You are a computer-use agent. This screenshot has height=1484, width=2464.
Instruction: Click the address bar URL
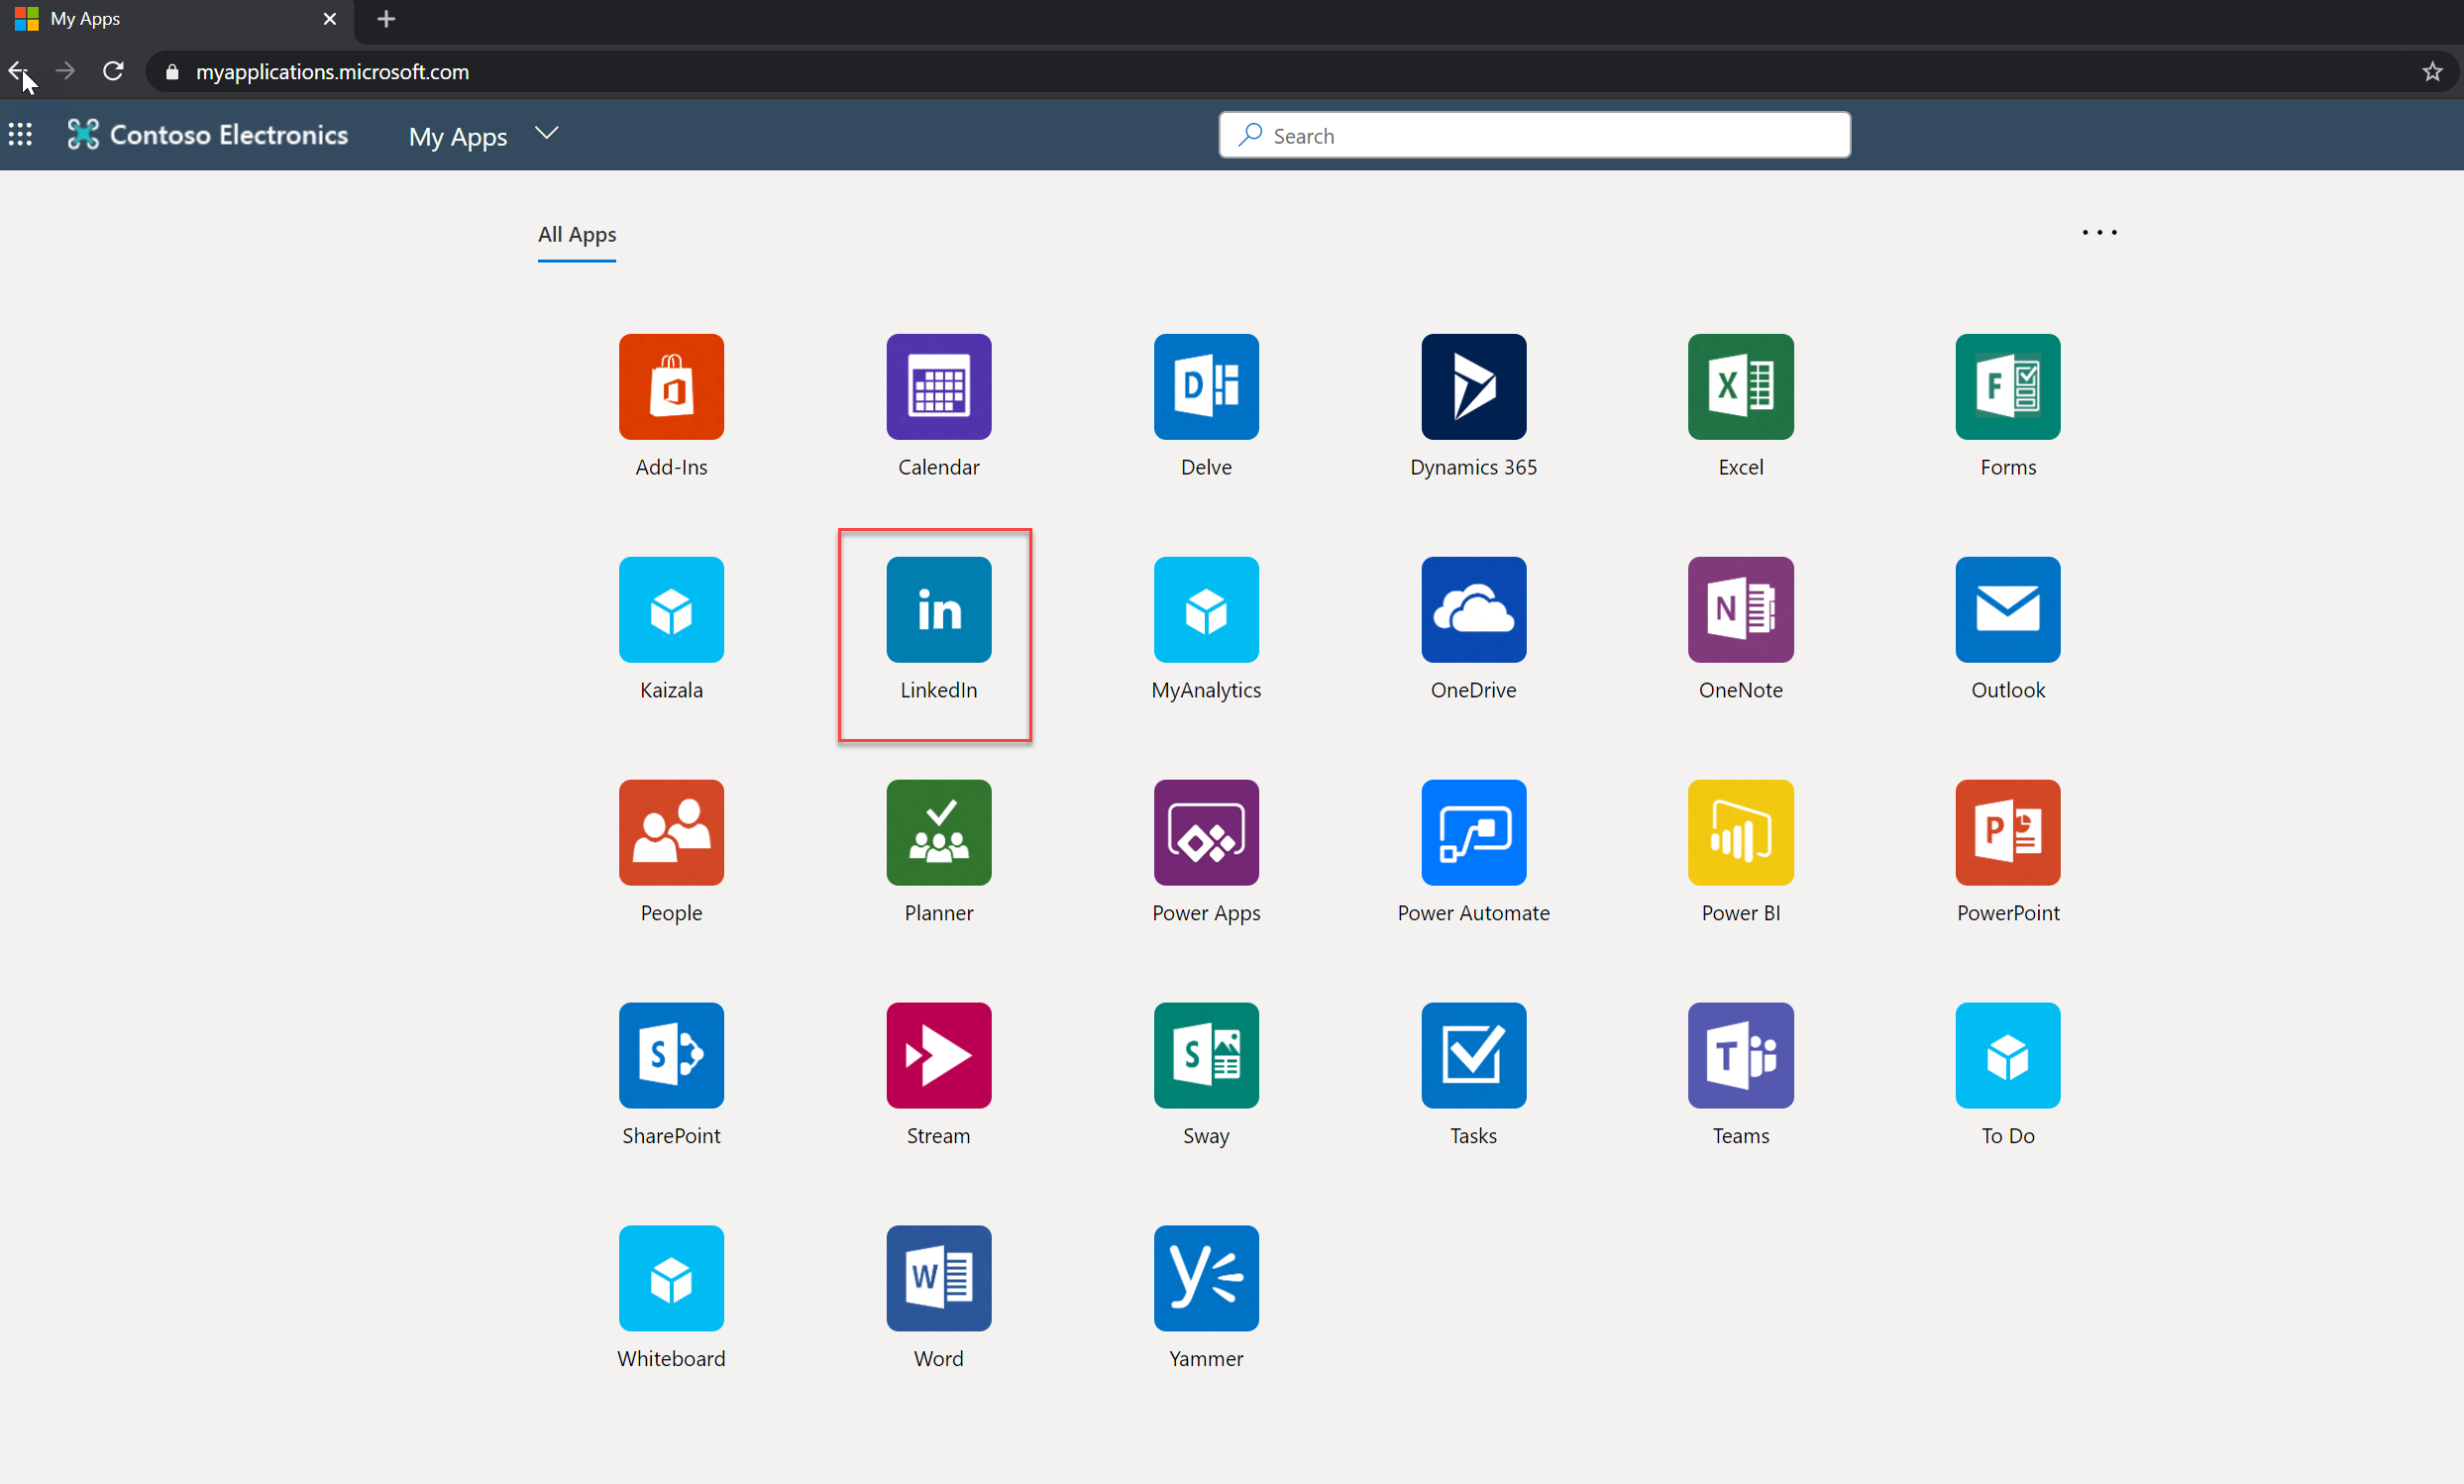(x=332, y=72)
